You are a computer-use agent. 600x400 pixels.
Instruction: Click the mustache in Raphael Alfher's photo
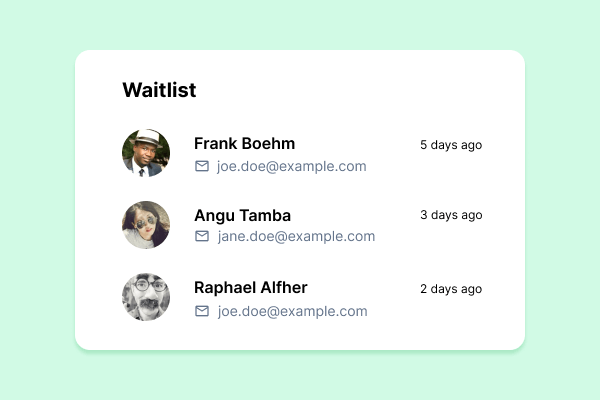pos(149,304)
